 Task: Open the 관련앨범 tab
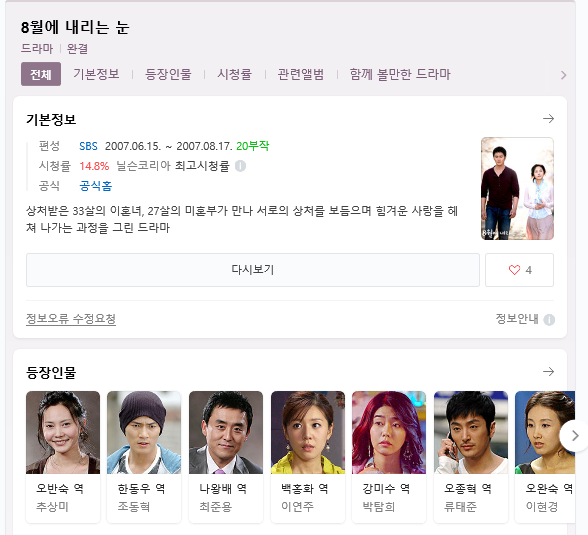pos(301,74)
